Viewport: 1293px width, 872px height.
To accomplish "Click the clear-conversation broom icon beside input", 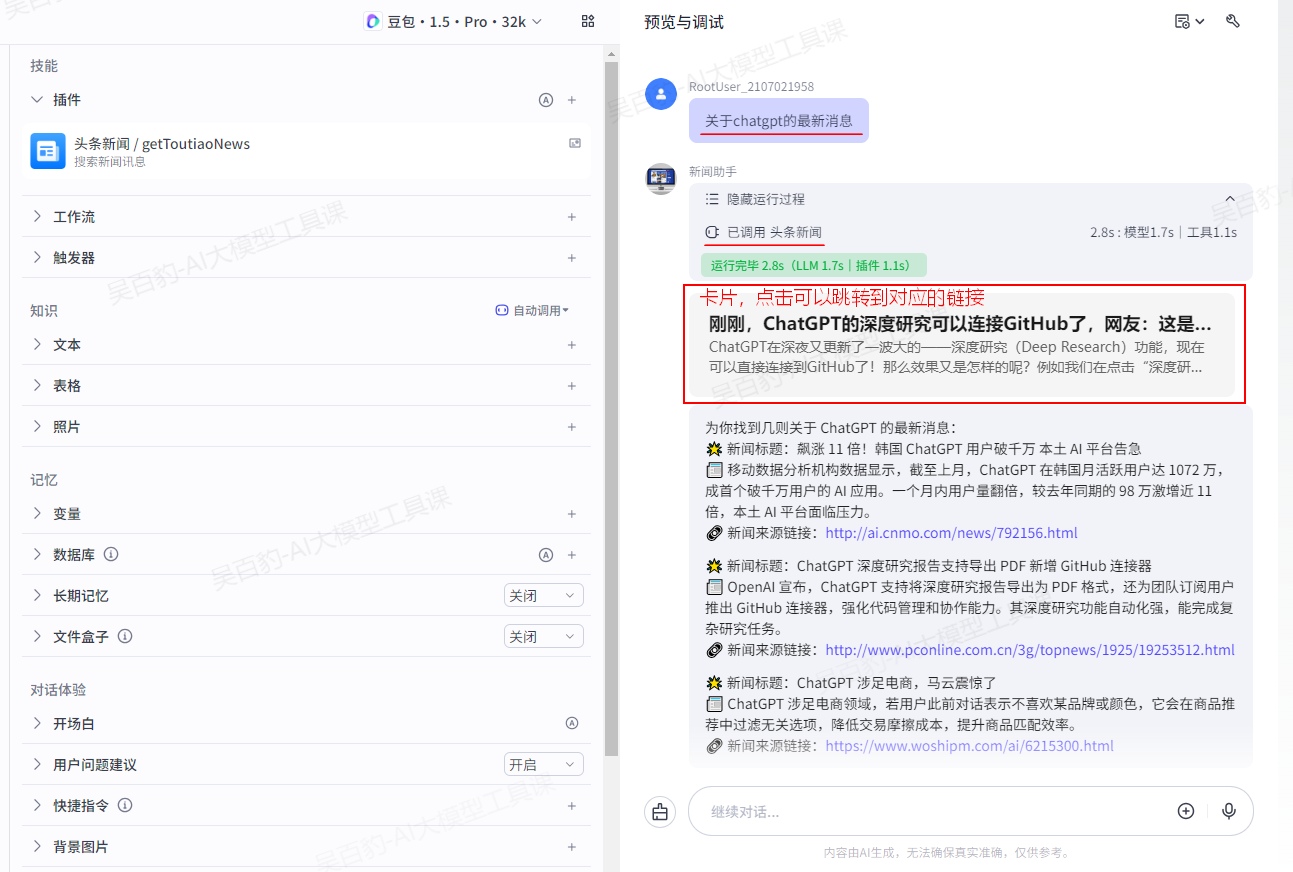I will point(660,812).
